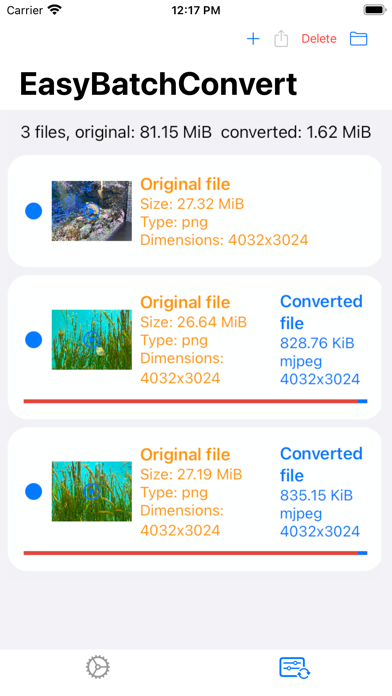
Task: Open the folder browse icon
Action: coord(358,39)
